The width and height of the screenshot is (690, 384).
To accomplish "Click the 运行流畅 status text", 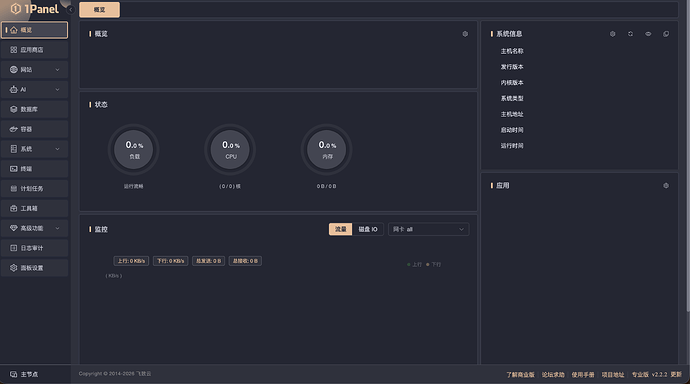I will 133,187.
